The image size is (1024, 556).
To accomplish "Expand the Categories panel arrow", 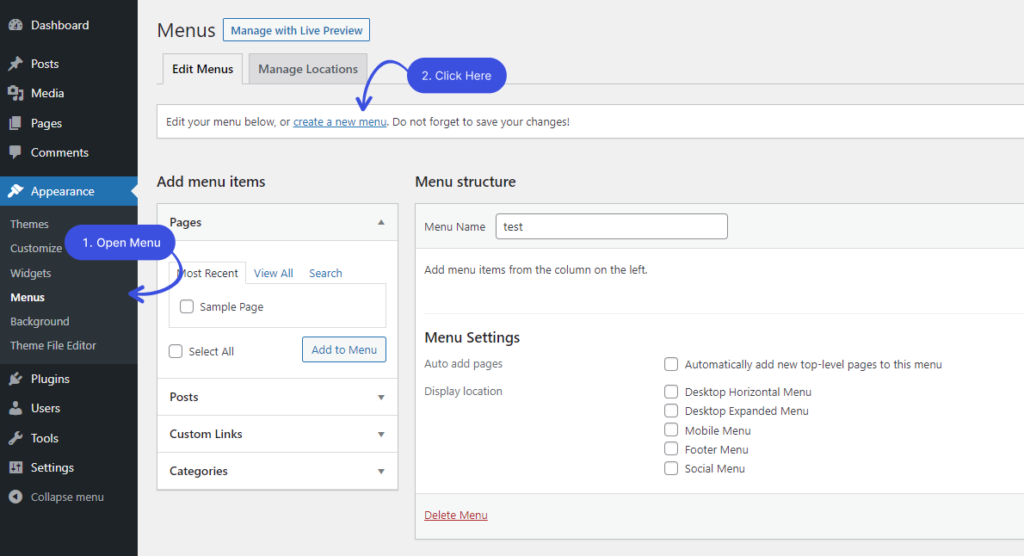I will click(381, 471).
